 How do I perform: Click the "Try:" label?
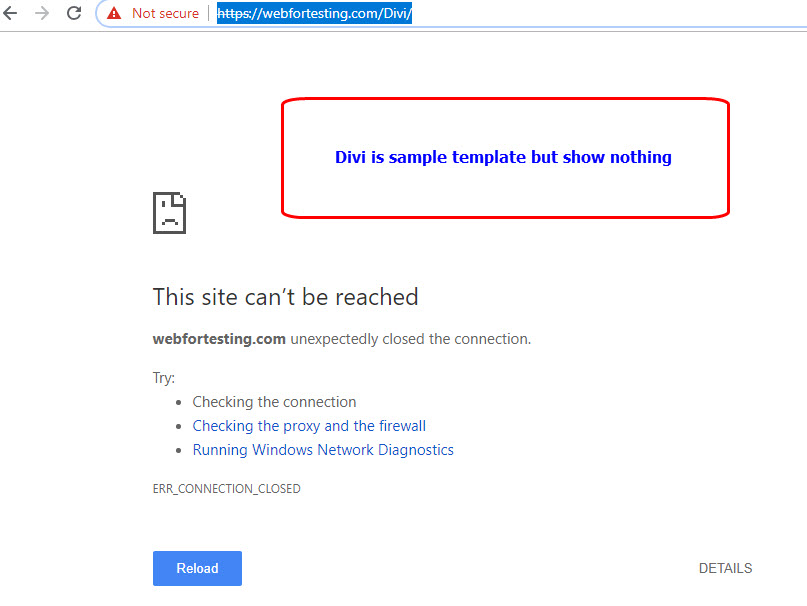[x=164, y=378]
